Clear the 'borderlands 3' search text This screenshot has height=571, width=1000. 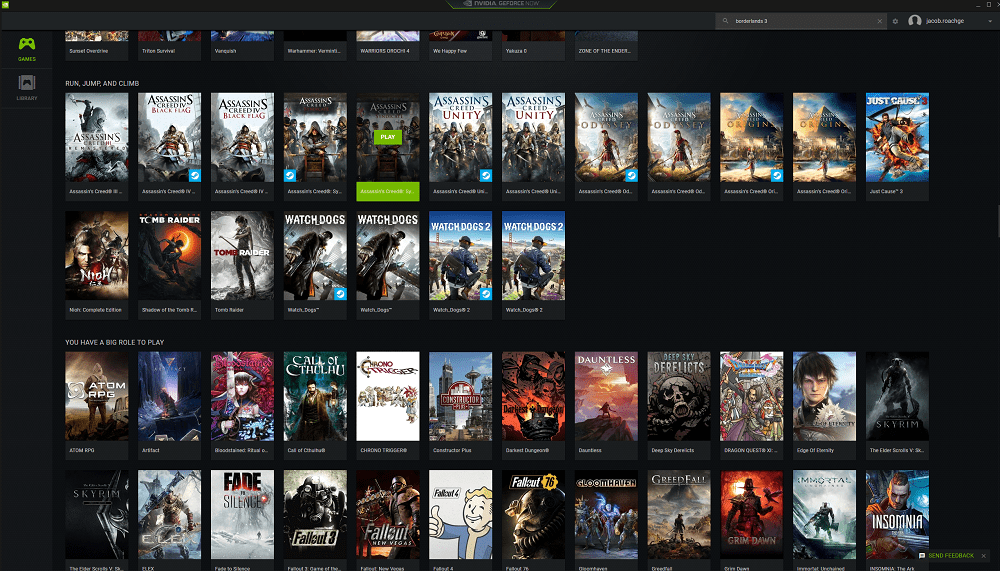(879, 21)
